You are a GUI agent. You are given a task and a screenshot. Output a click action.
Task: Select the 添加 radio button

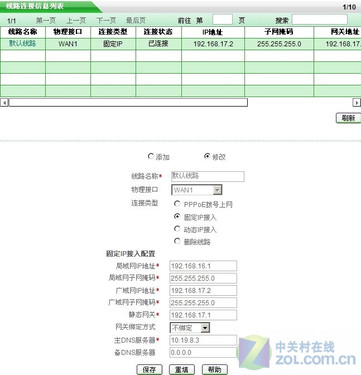pyautogui.click(x=151, y=156)
